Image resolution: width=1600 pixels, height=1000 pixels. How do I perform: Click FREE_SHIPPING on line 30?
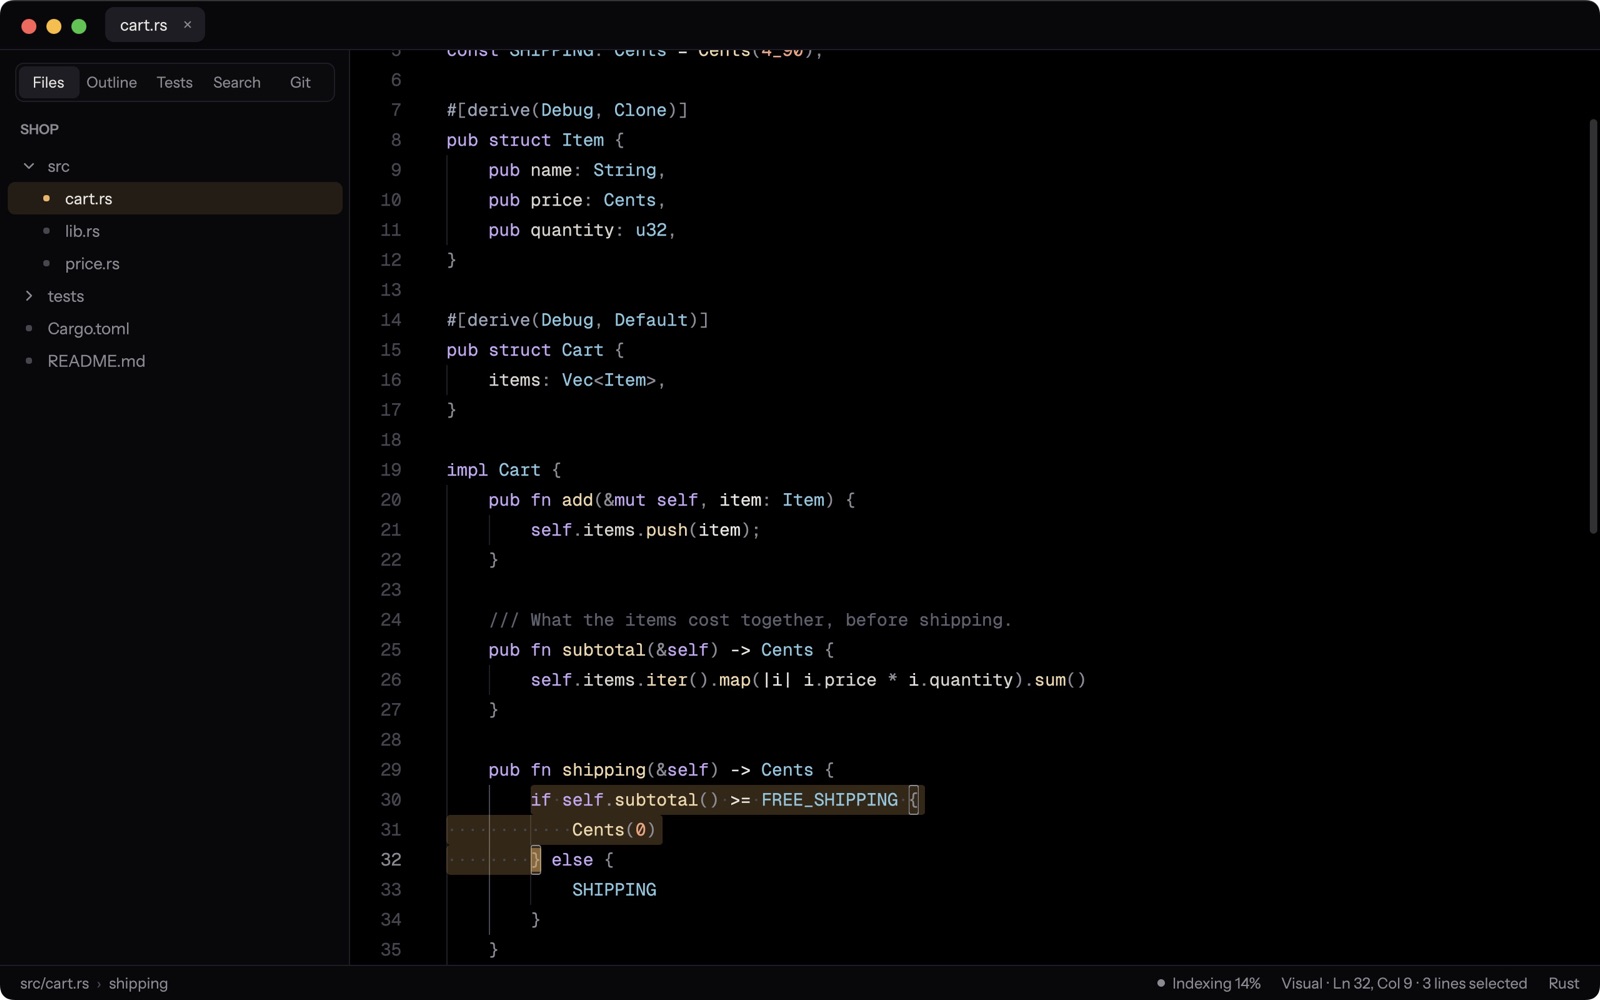[x=829, y=799]
